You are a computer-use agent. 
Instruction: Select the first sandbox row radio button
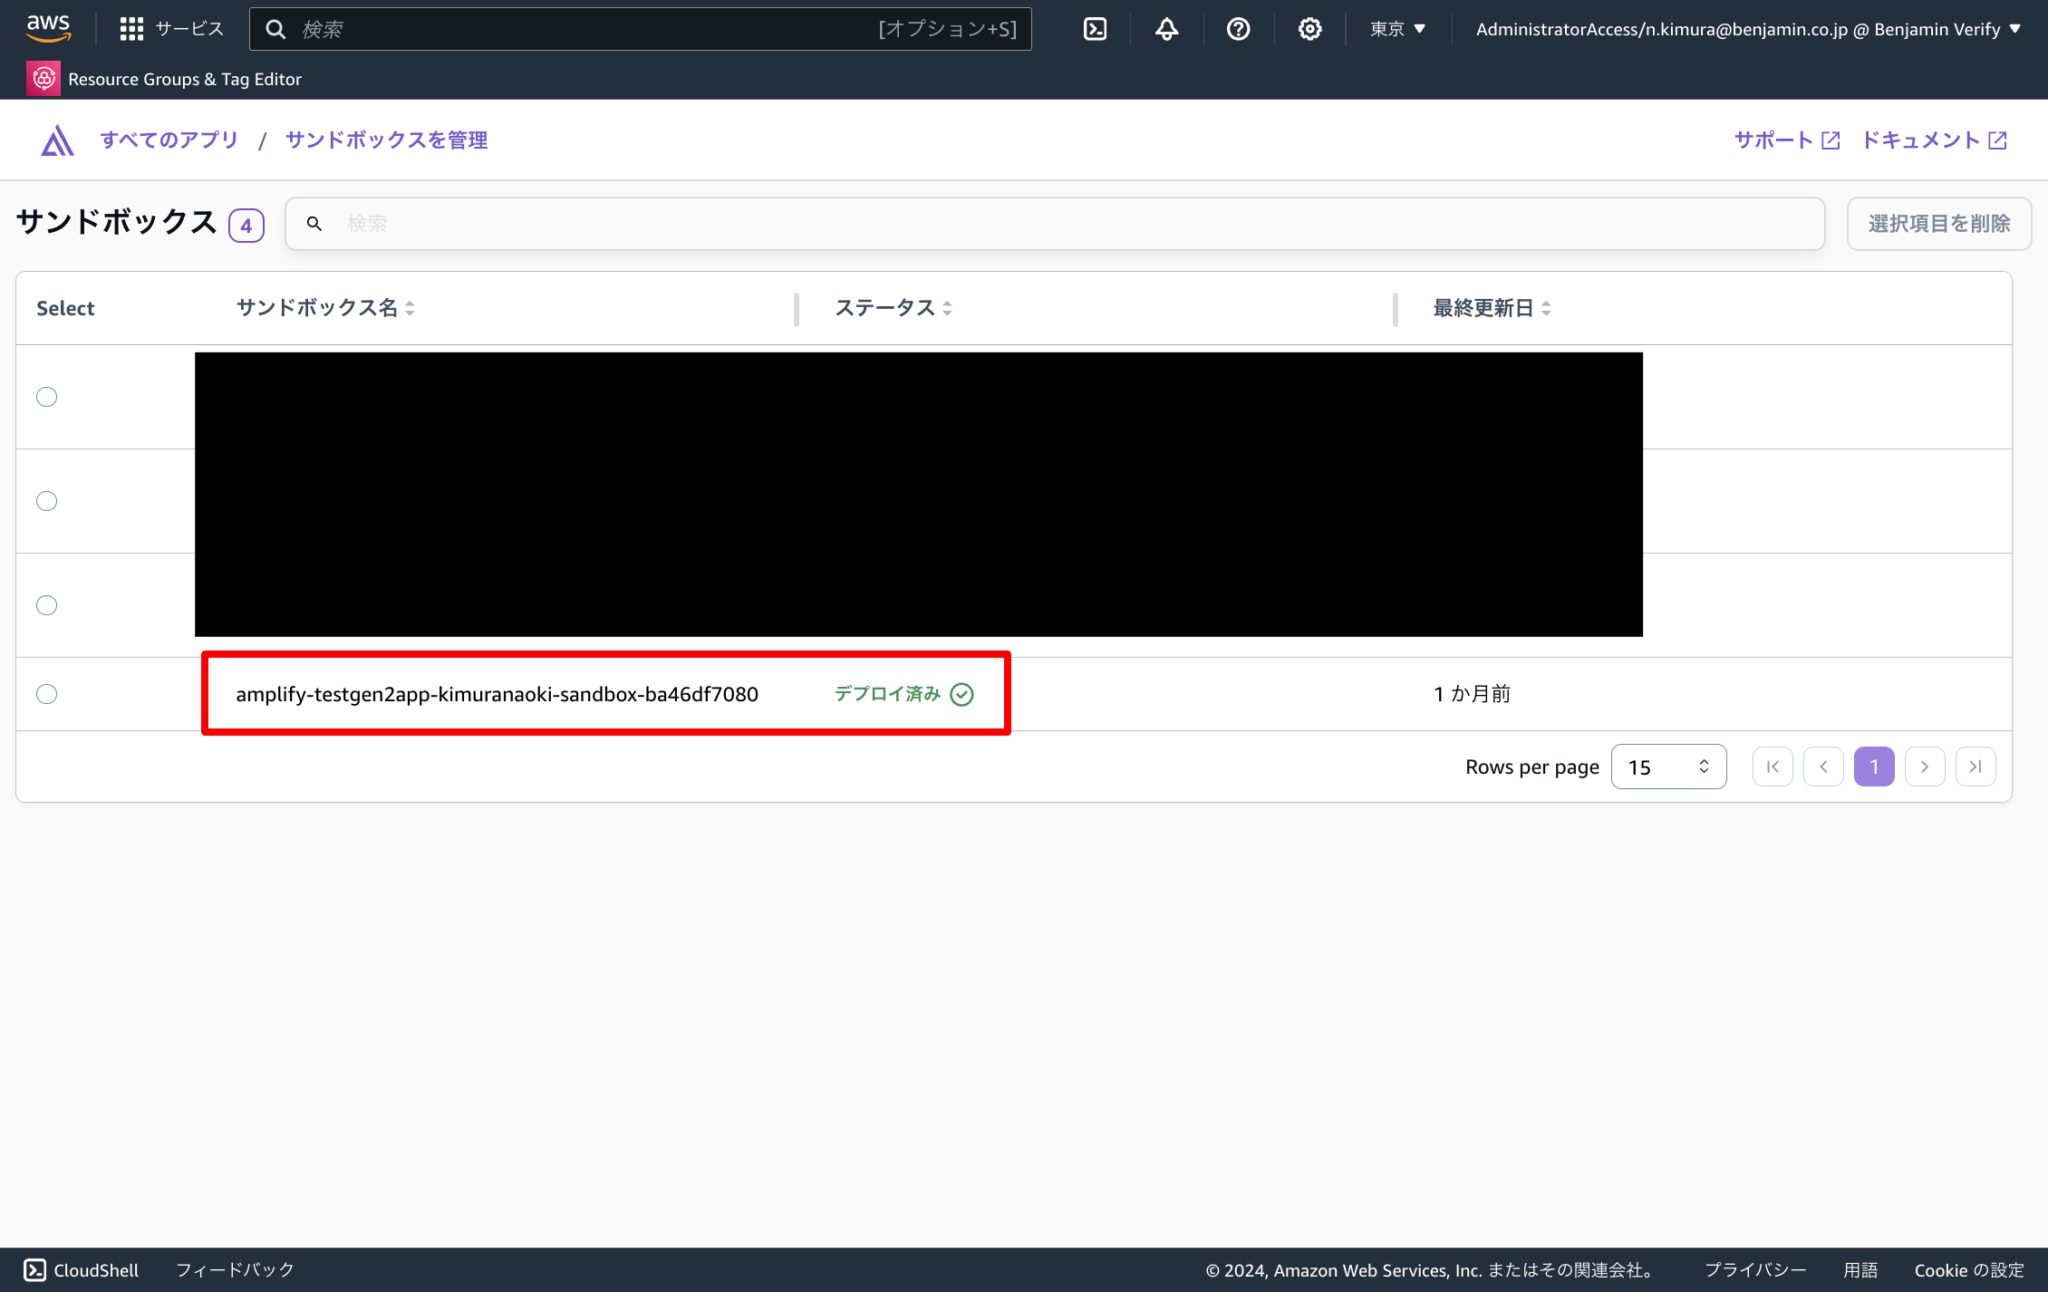pyautogui.click(x=46, y=396)
